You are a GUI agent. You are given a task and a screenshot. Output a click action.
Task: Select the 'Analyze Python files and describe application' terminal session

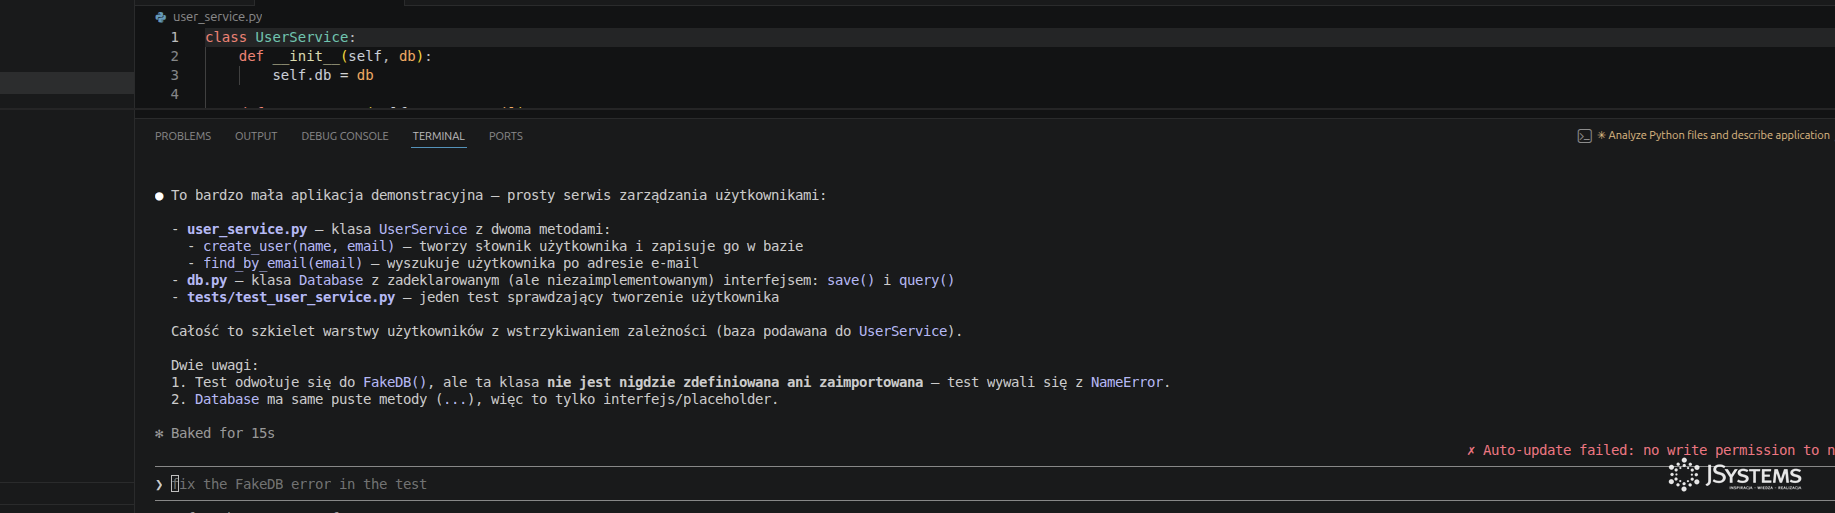1718,135
